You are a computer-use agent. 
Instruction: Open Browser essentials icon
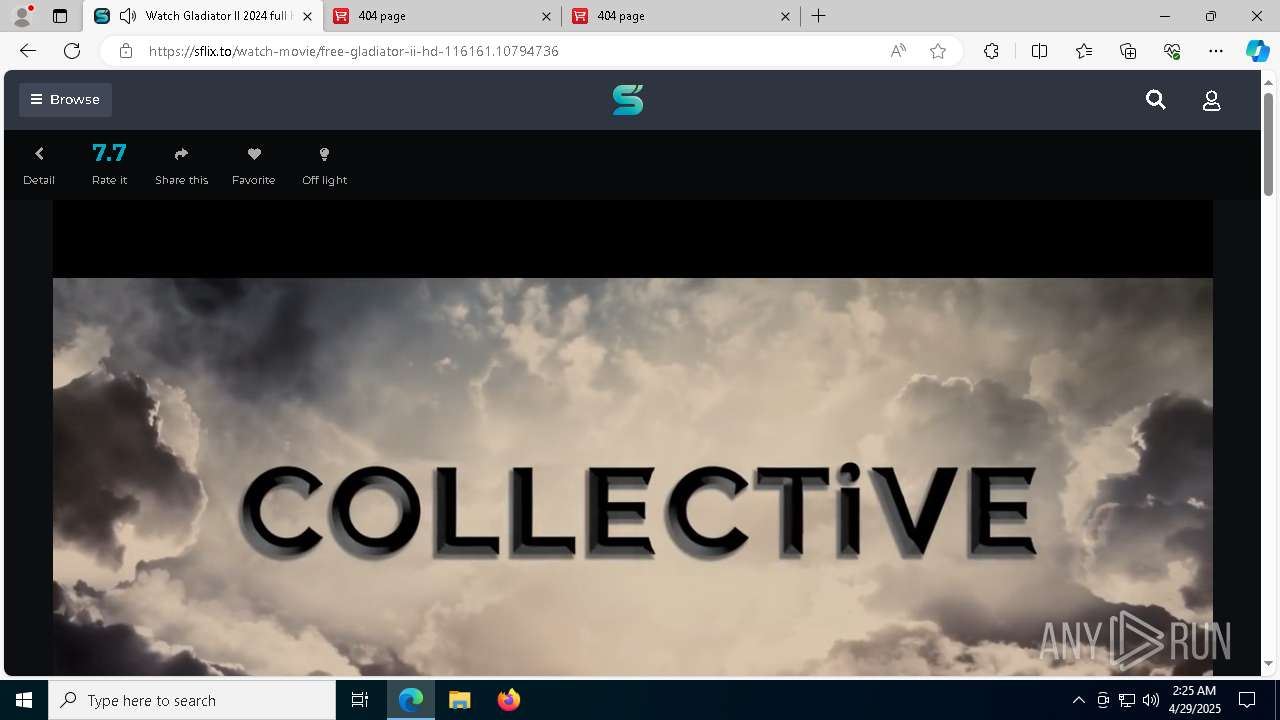pos(1172,51)
